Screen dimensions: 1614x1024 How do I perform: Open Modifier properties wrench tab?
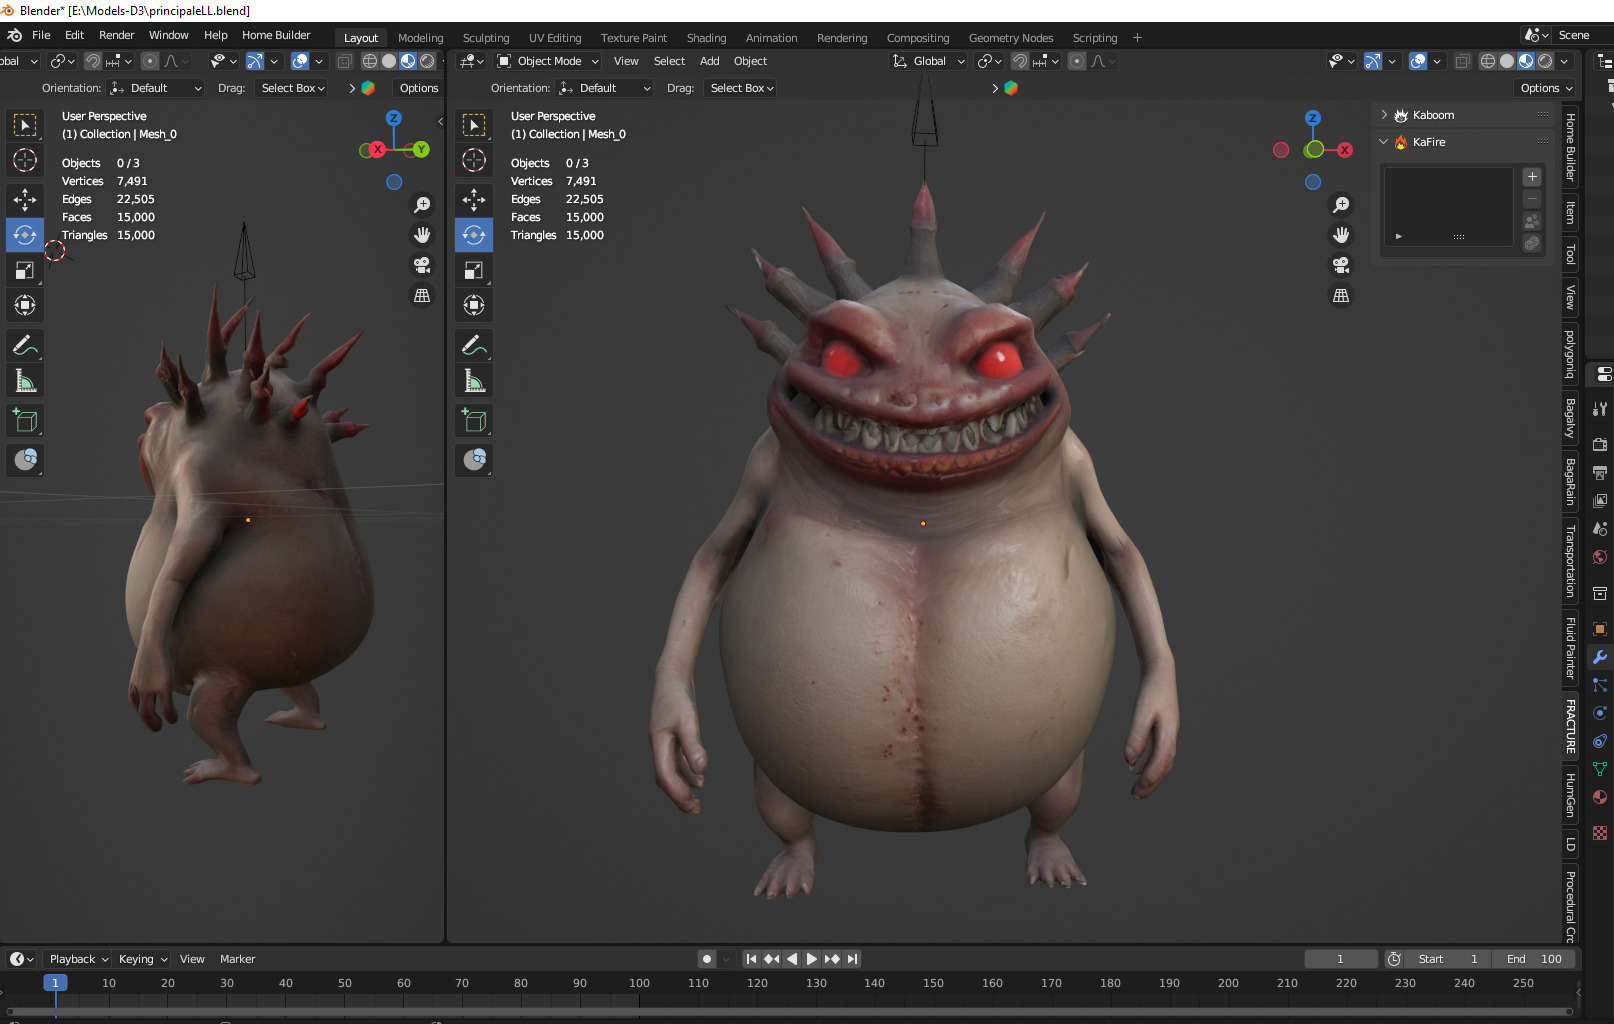pos(1600,657)
